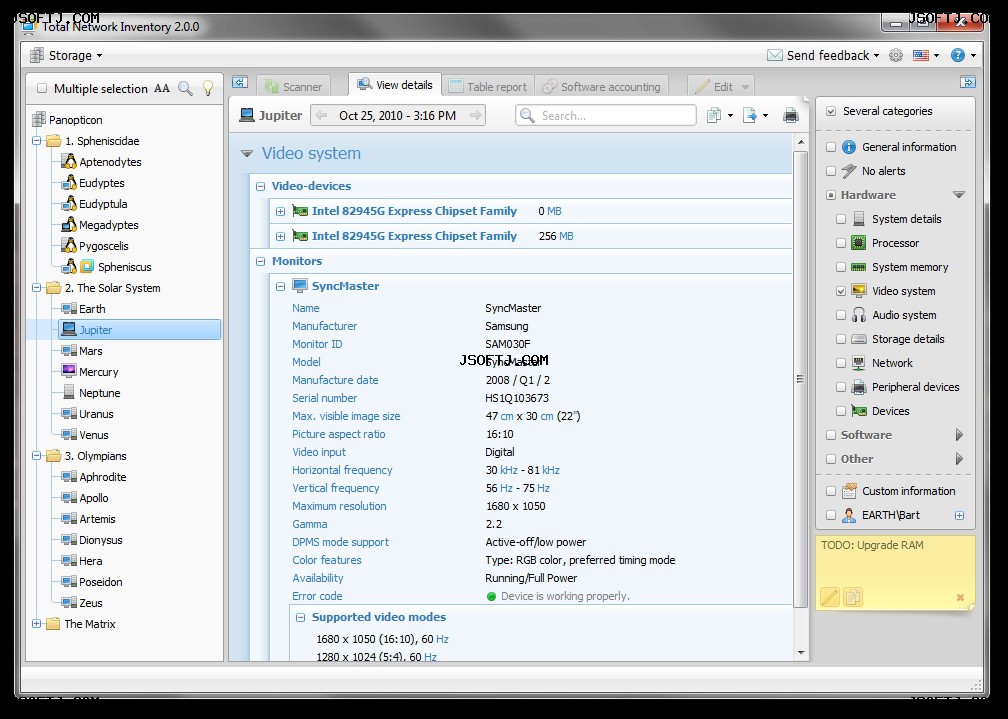1008x719 pixels.
Task: Click the details pane vertical scrollbar
Action: 800,379
